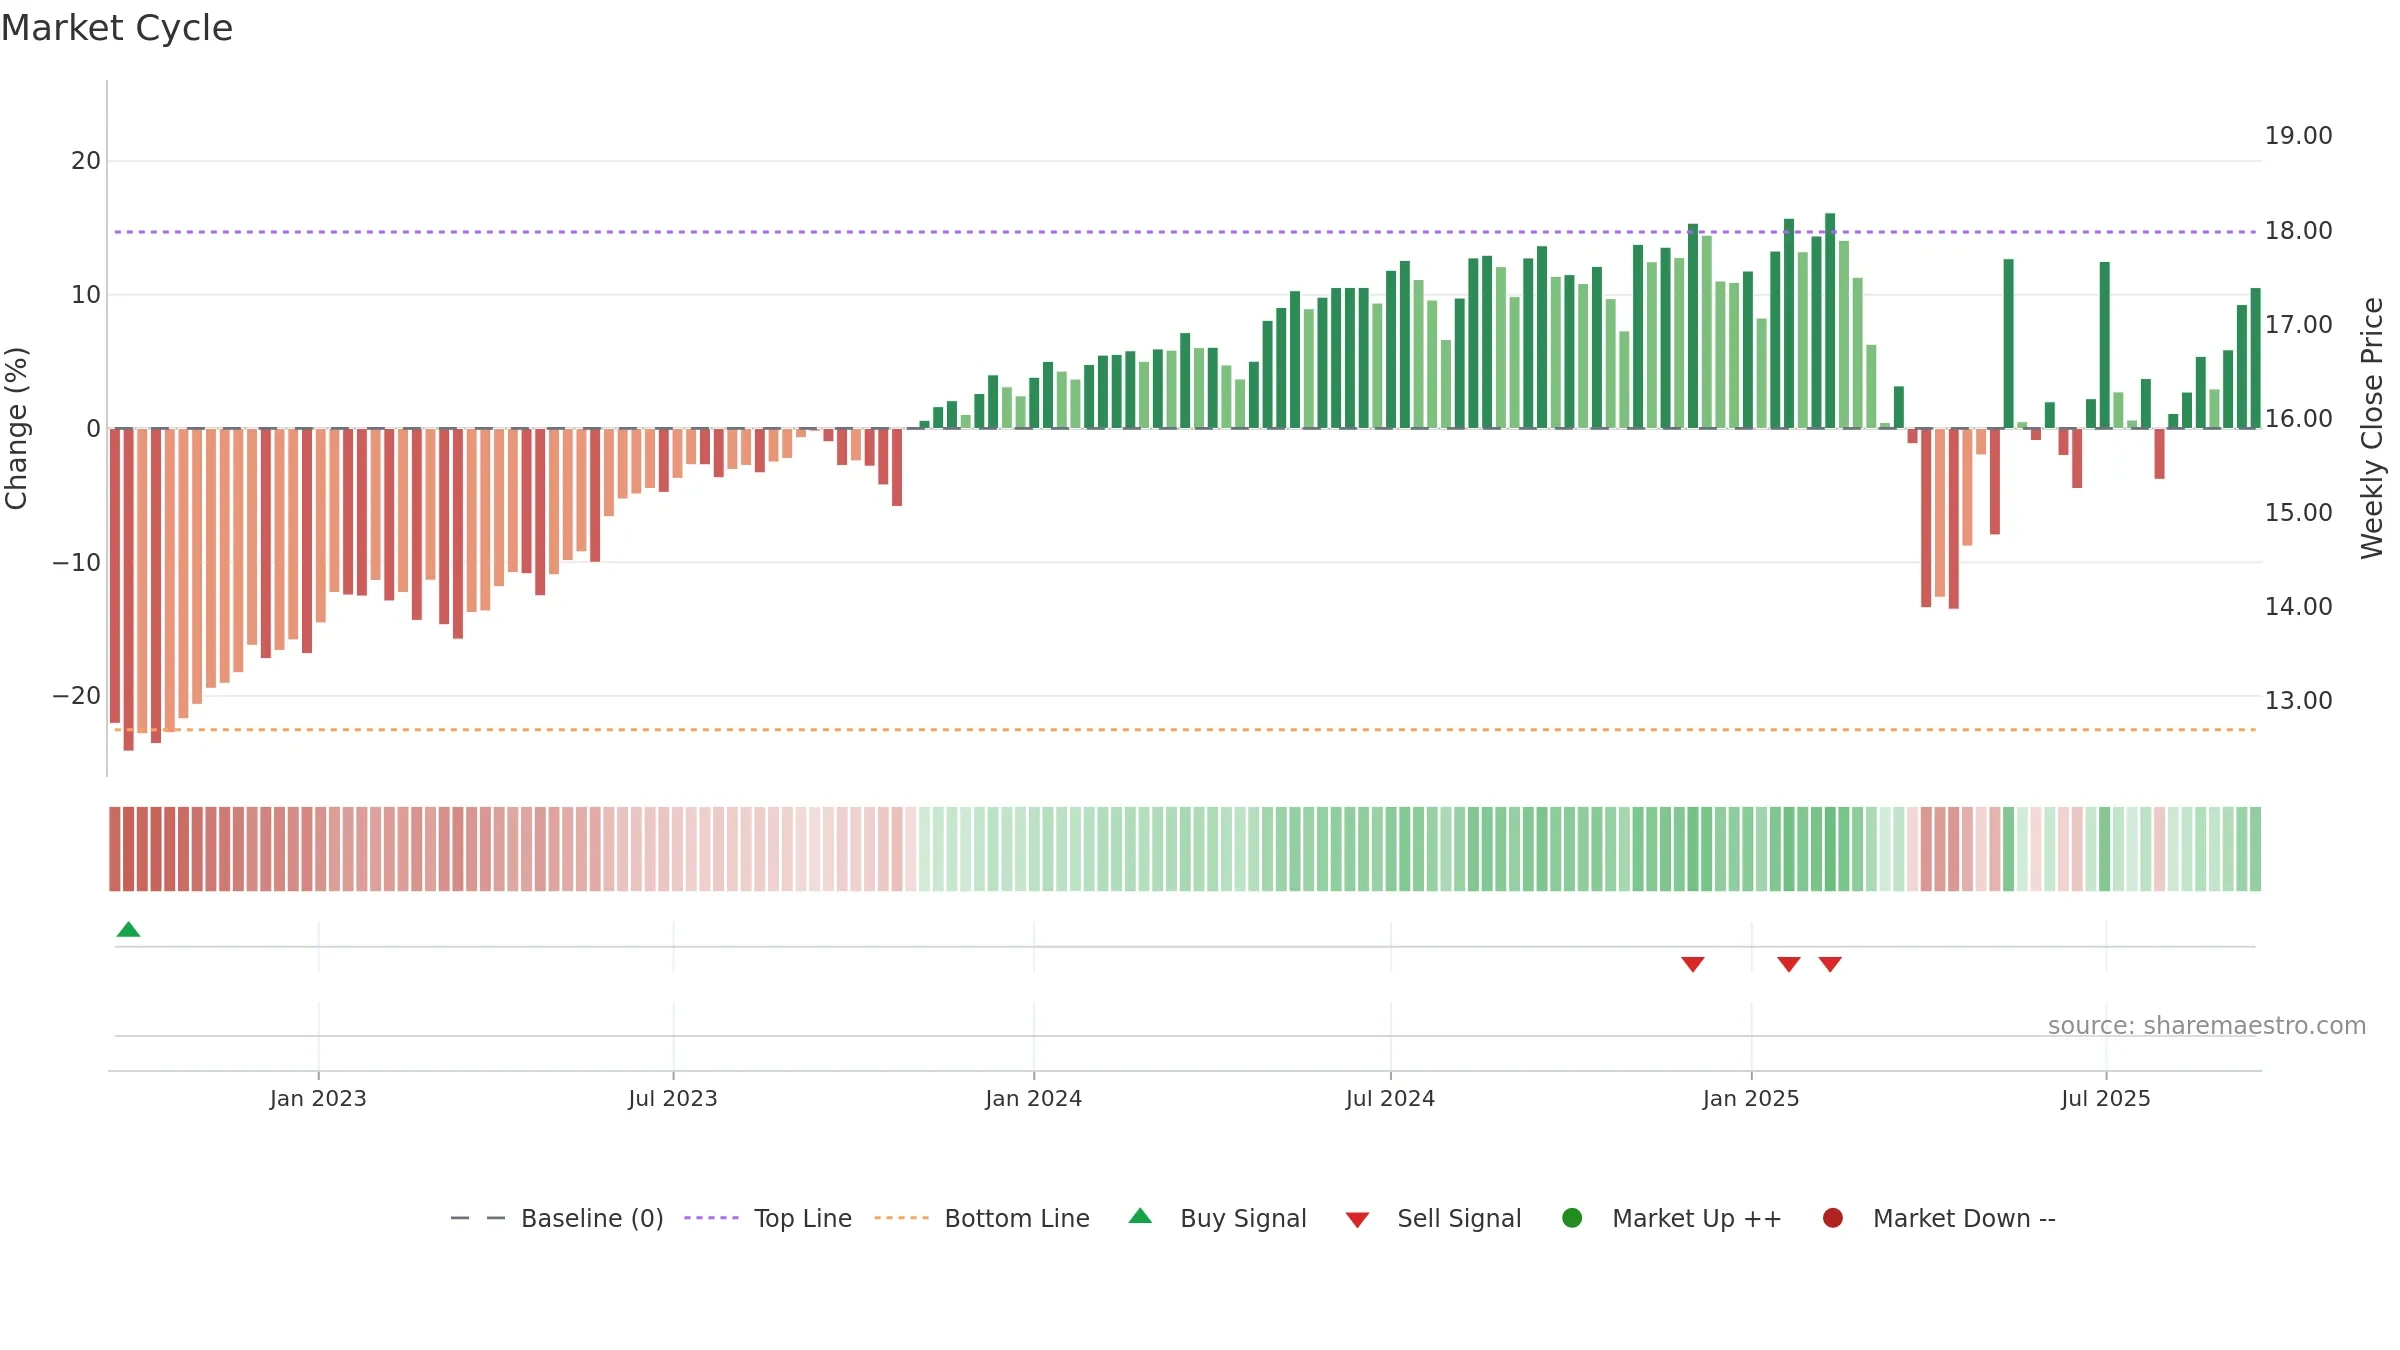Click the 13.00 price axis value
The width and height of the screenshot is (2400, 1350).
coord(2298,700)
